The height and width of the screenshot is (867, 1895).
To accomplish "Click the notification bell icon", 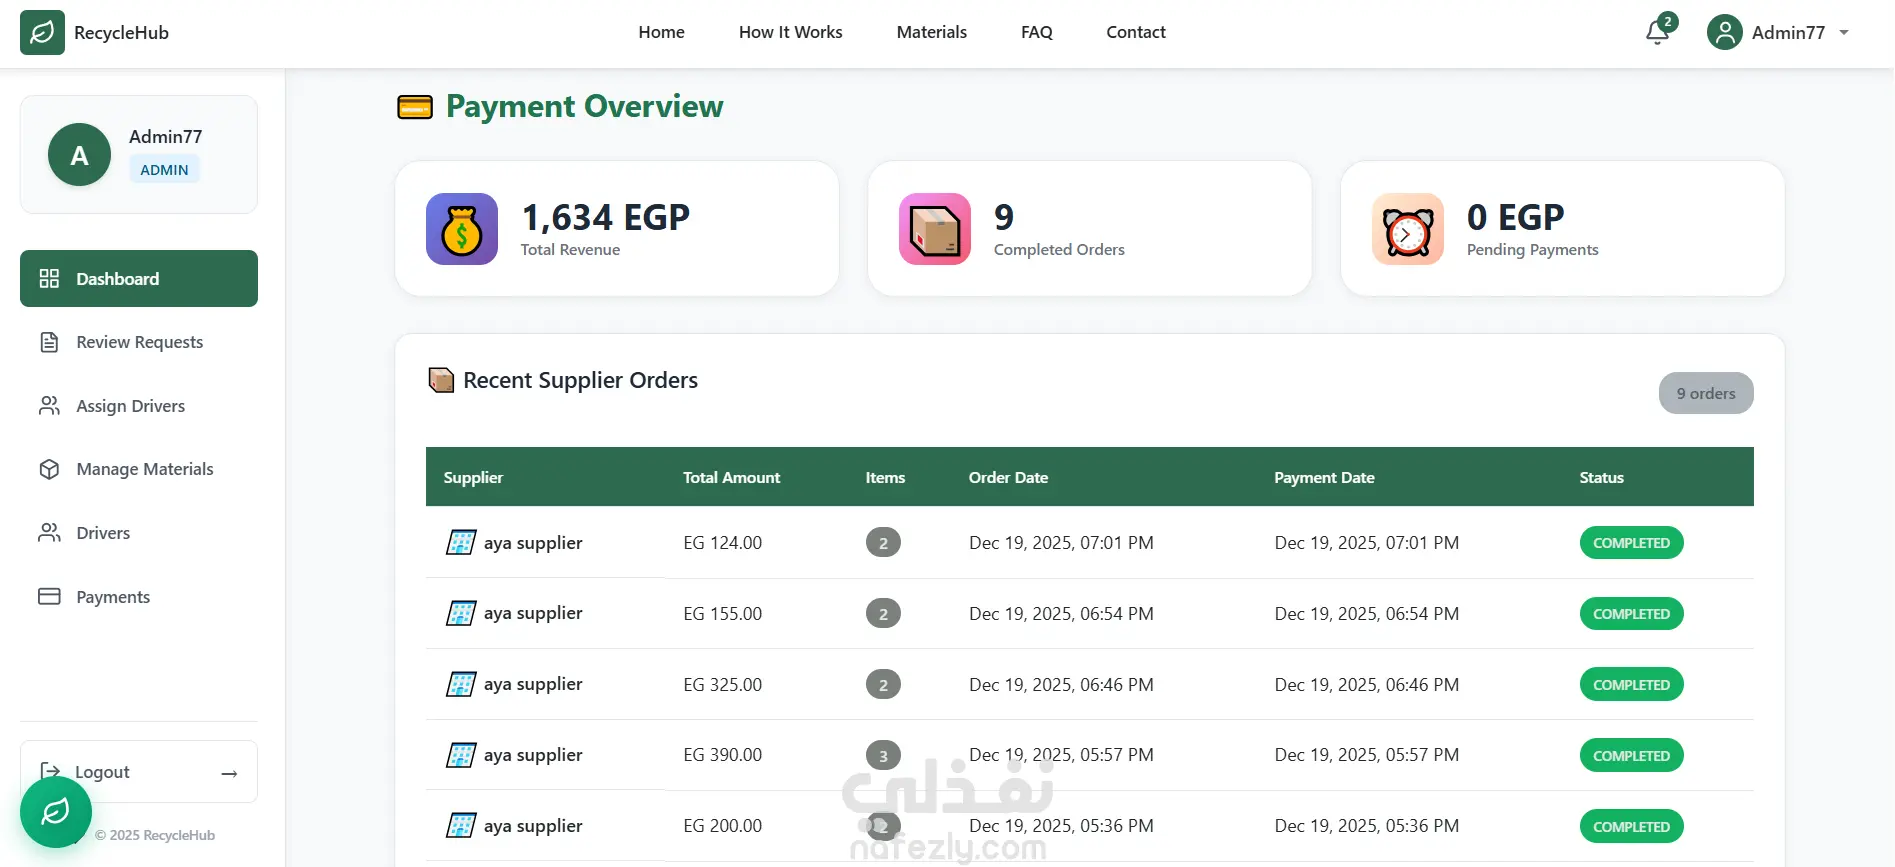I will click(x=1657, y=33).
